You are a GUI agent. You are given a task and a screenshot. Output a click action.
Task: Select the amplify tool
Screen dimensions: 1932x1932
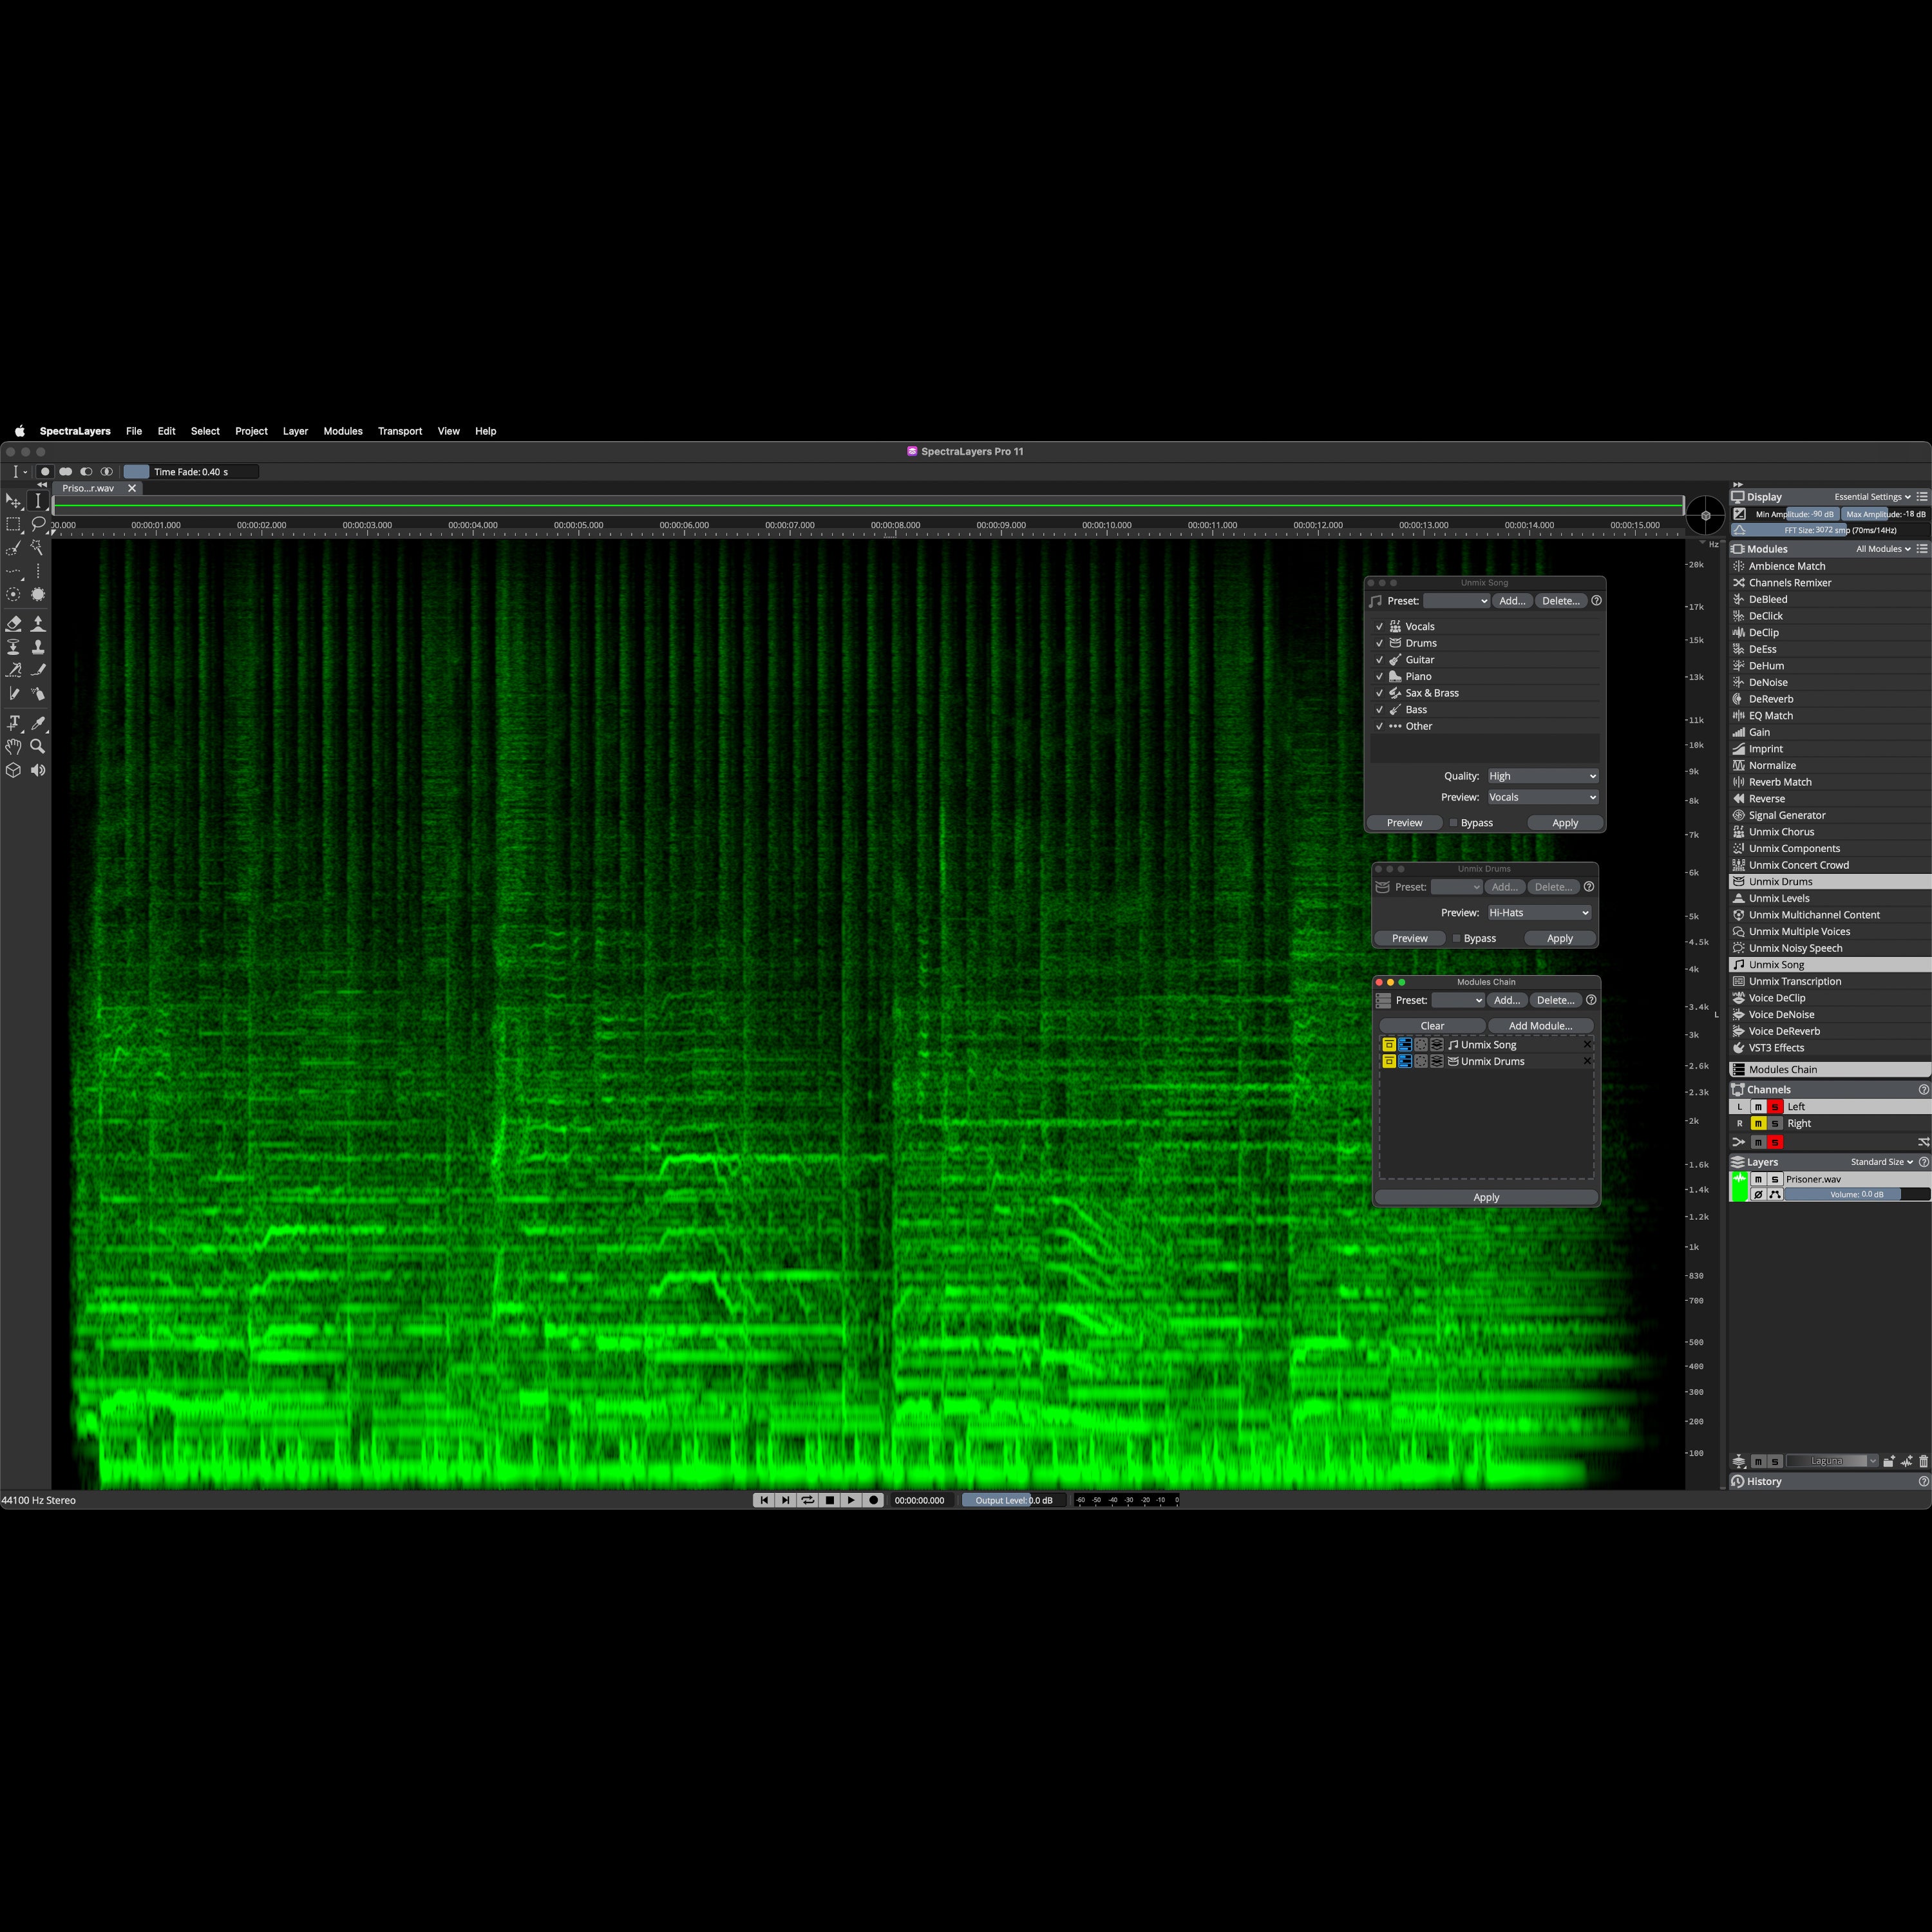(x=38, y=624)
